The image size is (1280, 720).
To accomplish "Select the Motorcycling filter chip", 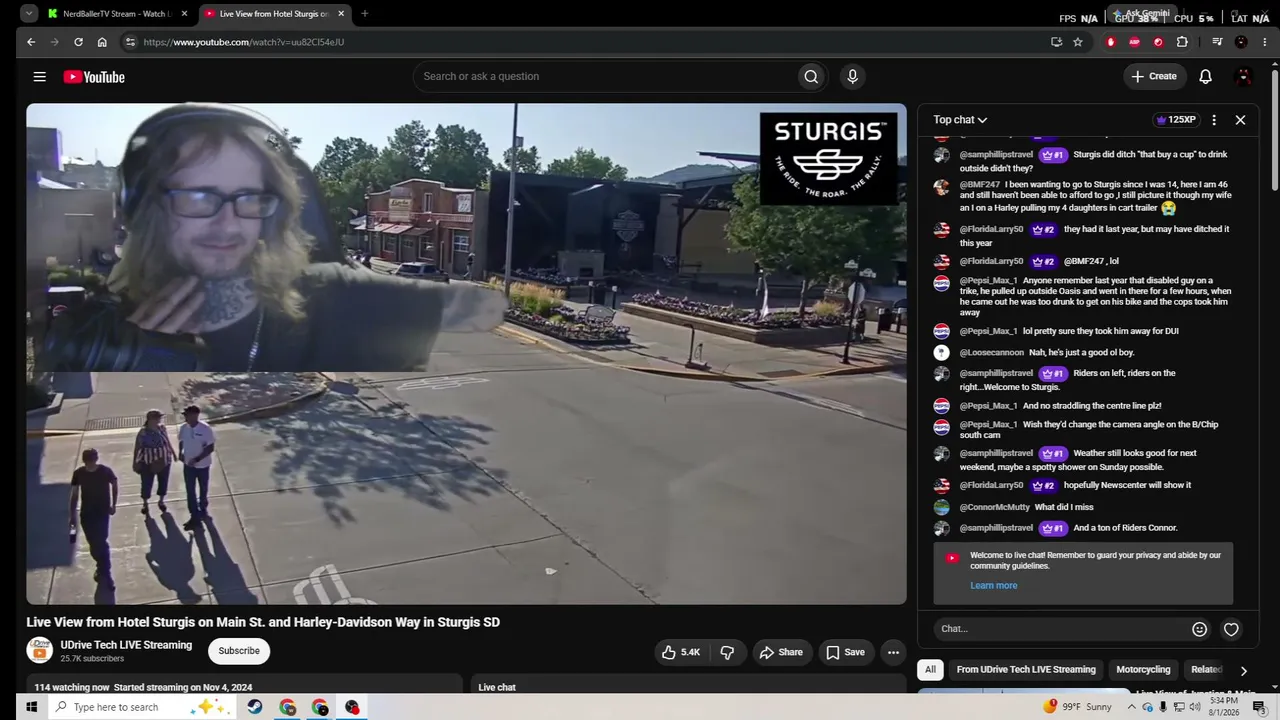I will (x=1143, y=670).
